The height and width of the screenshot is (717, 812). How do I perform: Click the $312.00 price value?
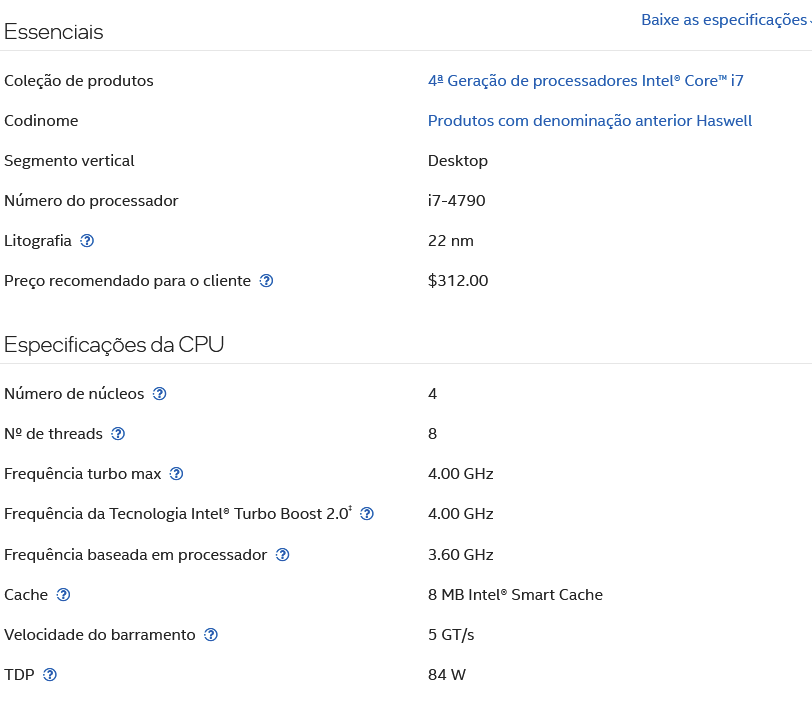(x=458, y=281)
